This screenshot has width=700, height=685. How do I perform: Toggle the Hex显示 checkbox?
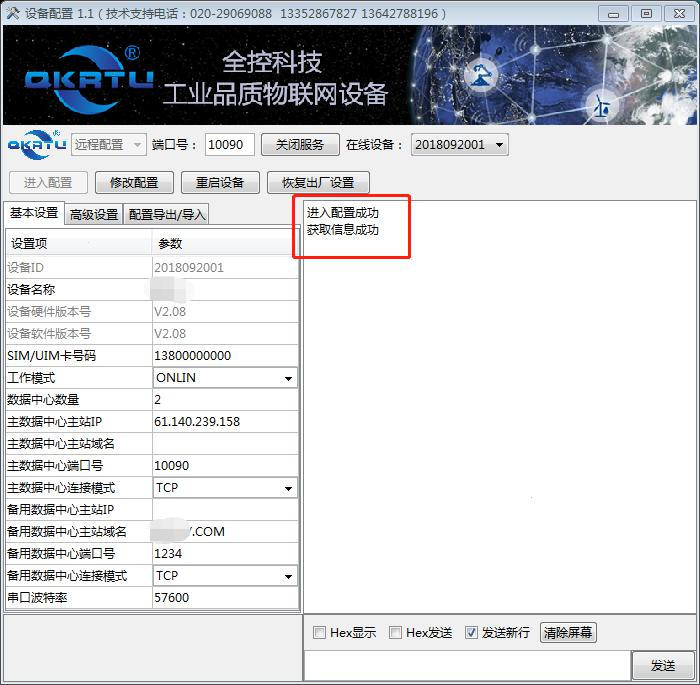click(x=319, y=632)
